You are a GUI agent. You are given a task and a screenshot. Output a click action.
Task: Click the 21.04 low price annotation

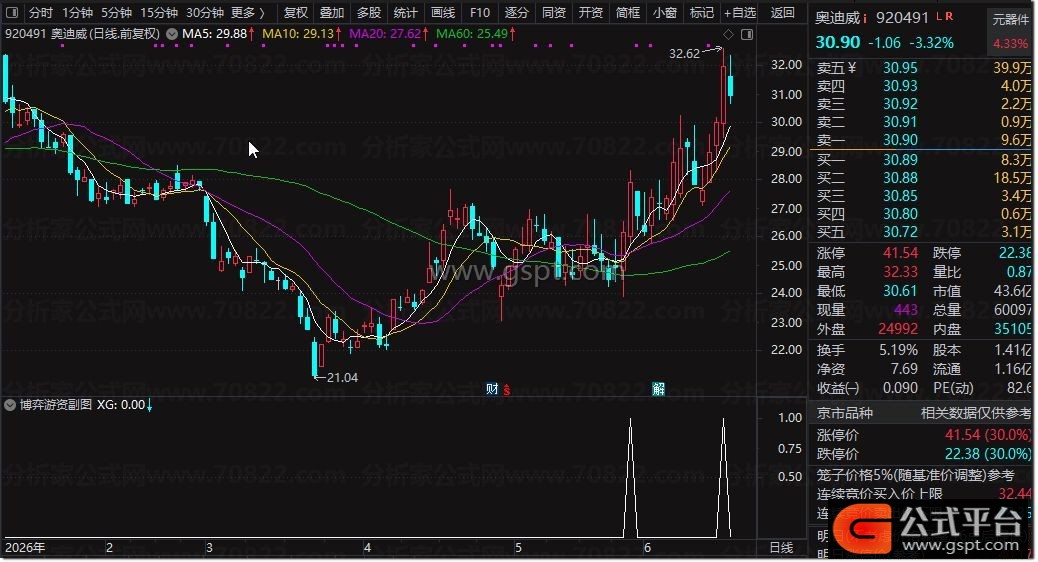click(342, 377)
